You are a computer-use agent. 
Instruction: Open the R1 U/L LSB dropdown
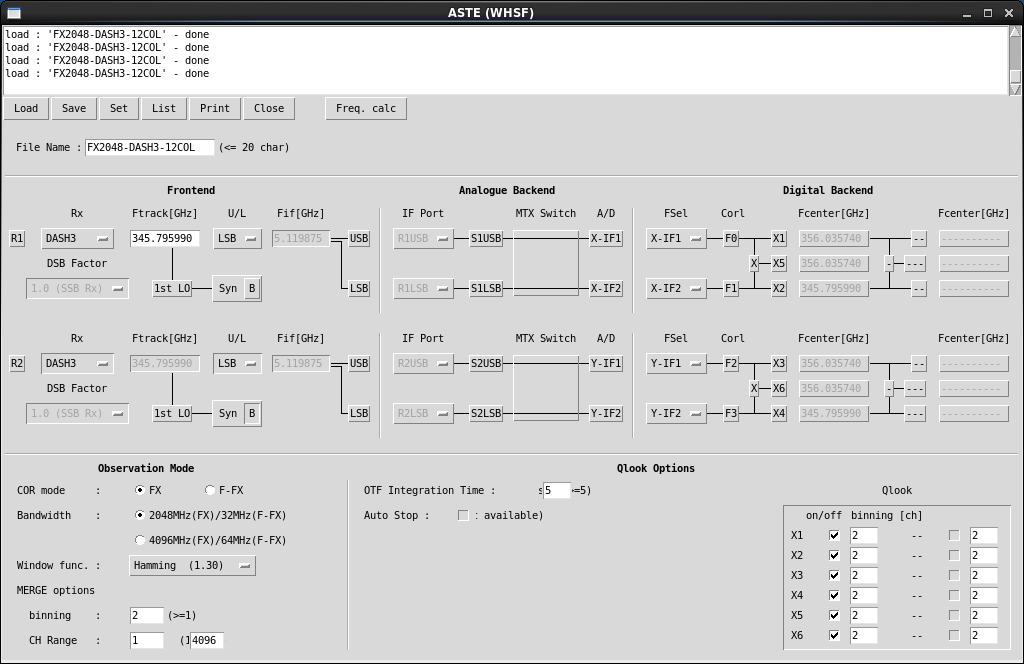237,238
